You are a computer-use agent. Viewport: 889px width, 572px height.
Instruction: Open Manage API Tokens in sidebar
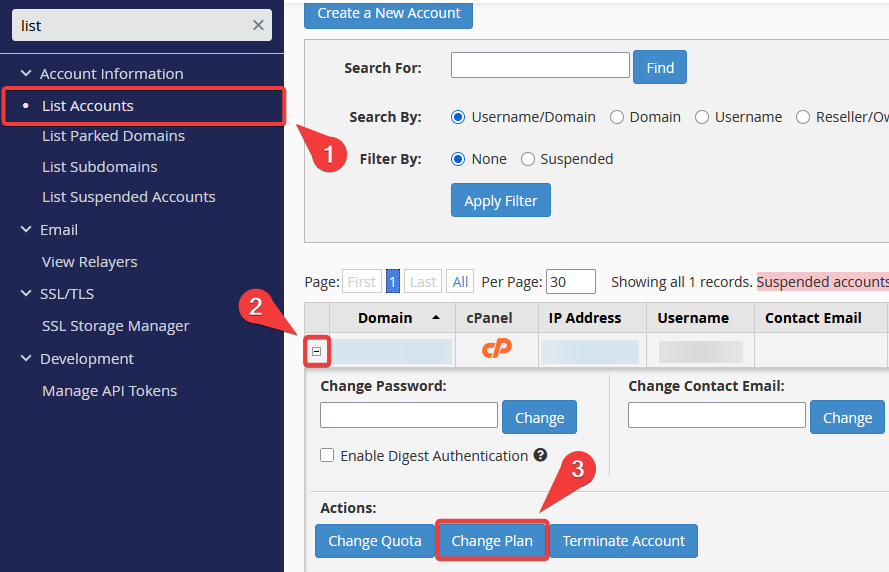[x=109, y=391]
